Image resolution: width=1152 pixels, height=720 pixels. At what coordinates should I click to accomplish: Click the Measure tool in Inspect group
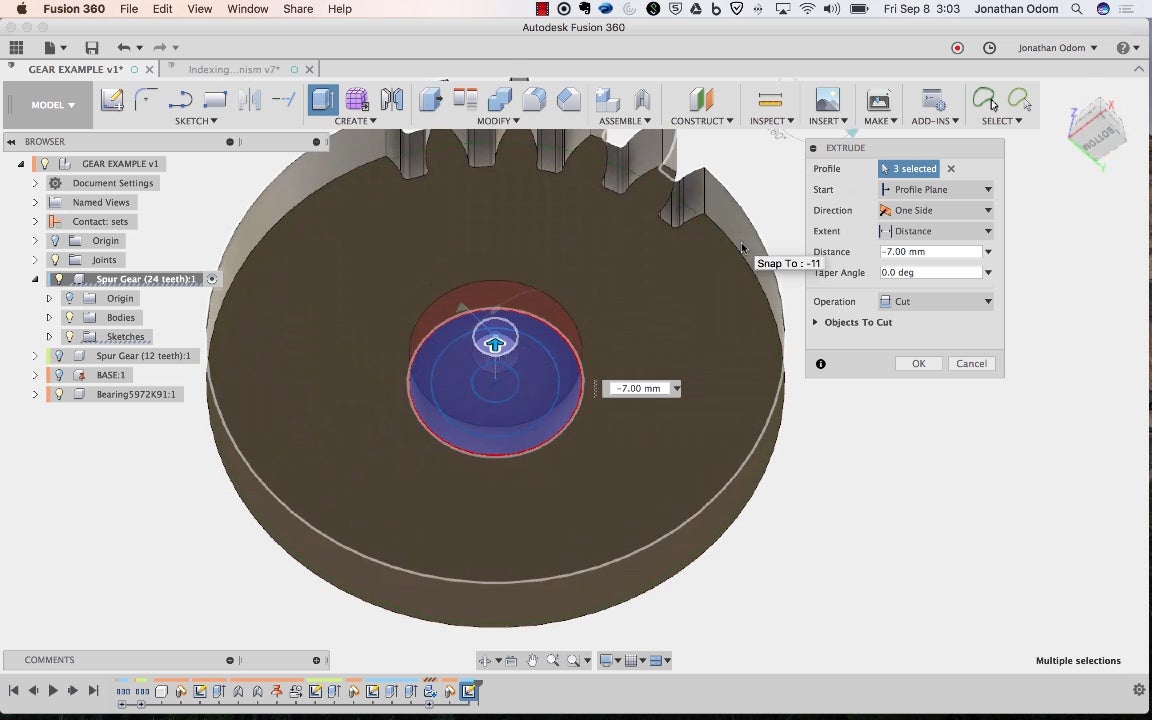770,100
